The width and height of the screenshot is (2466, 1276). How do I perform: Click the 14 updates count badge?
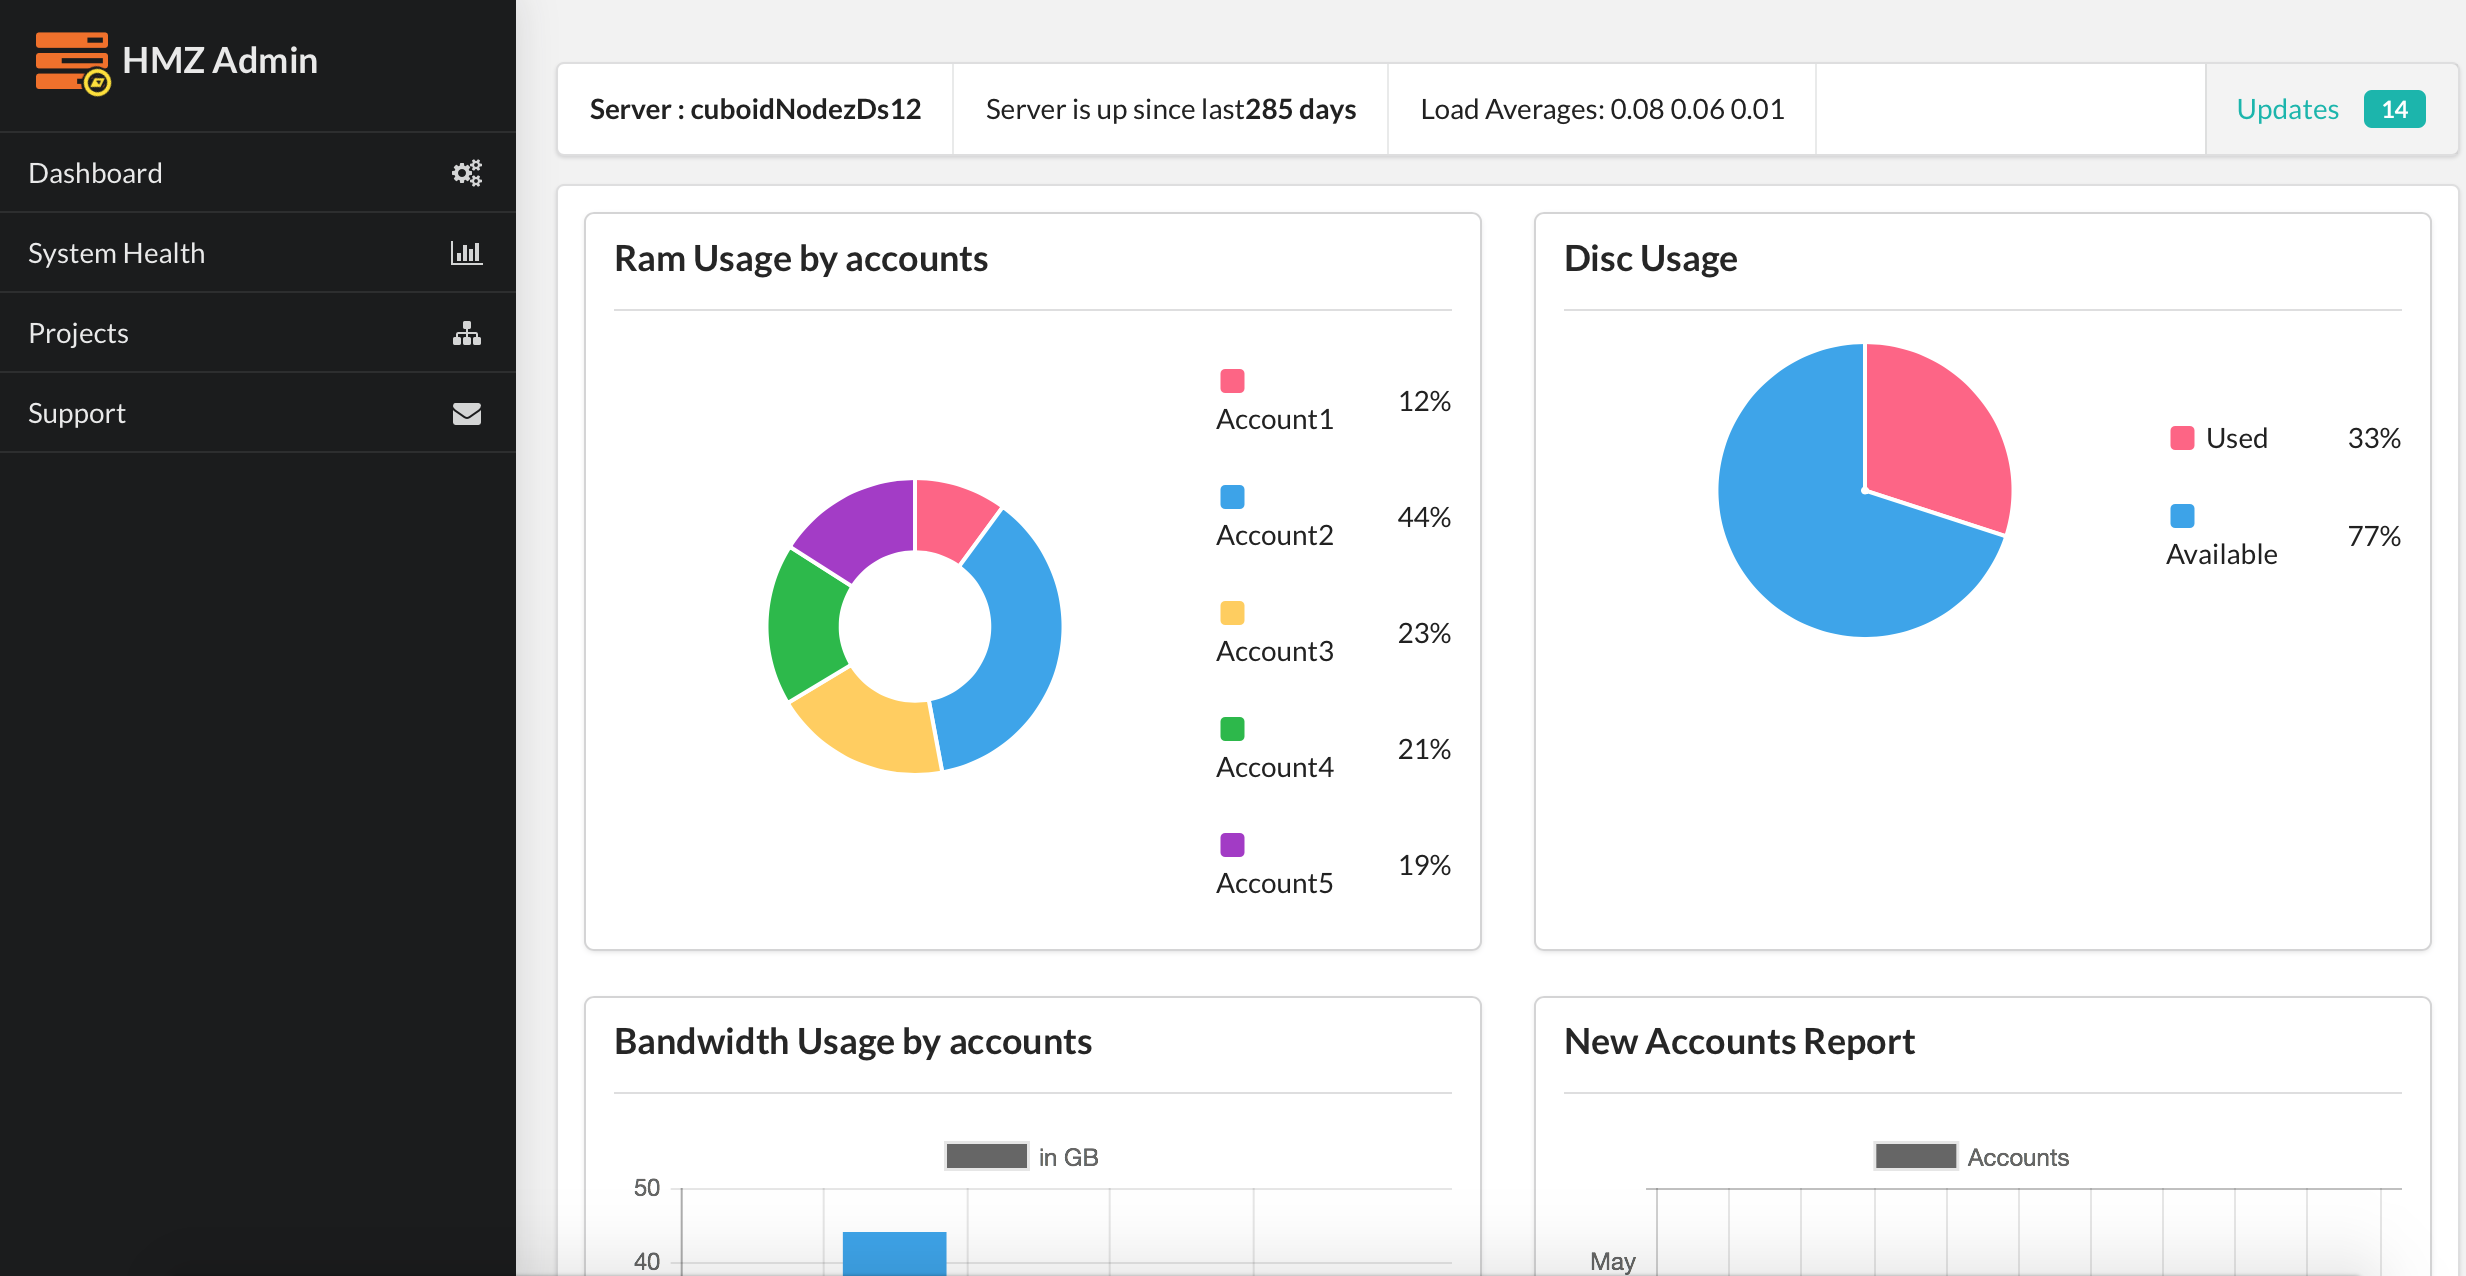tap(2394, 109)
